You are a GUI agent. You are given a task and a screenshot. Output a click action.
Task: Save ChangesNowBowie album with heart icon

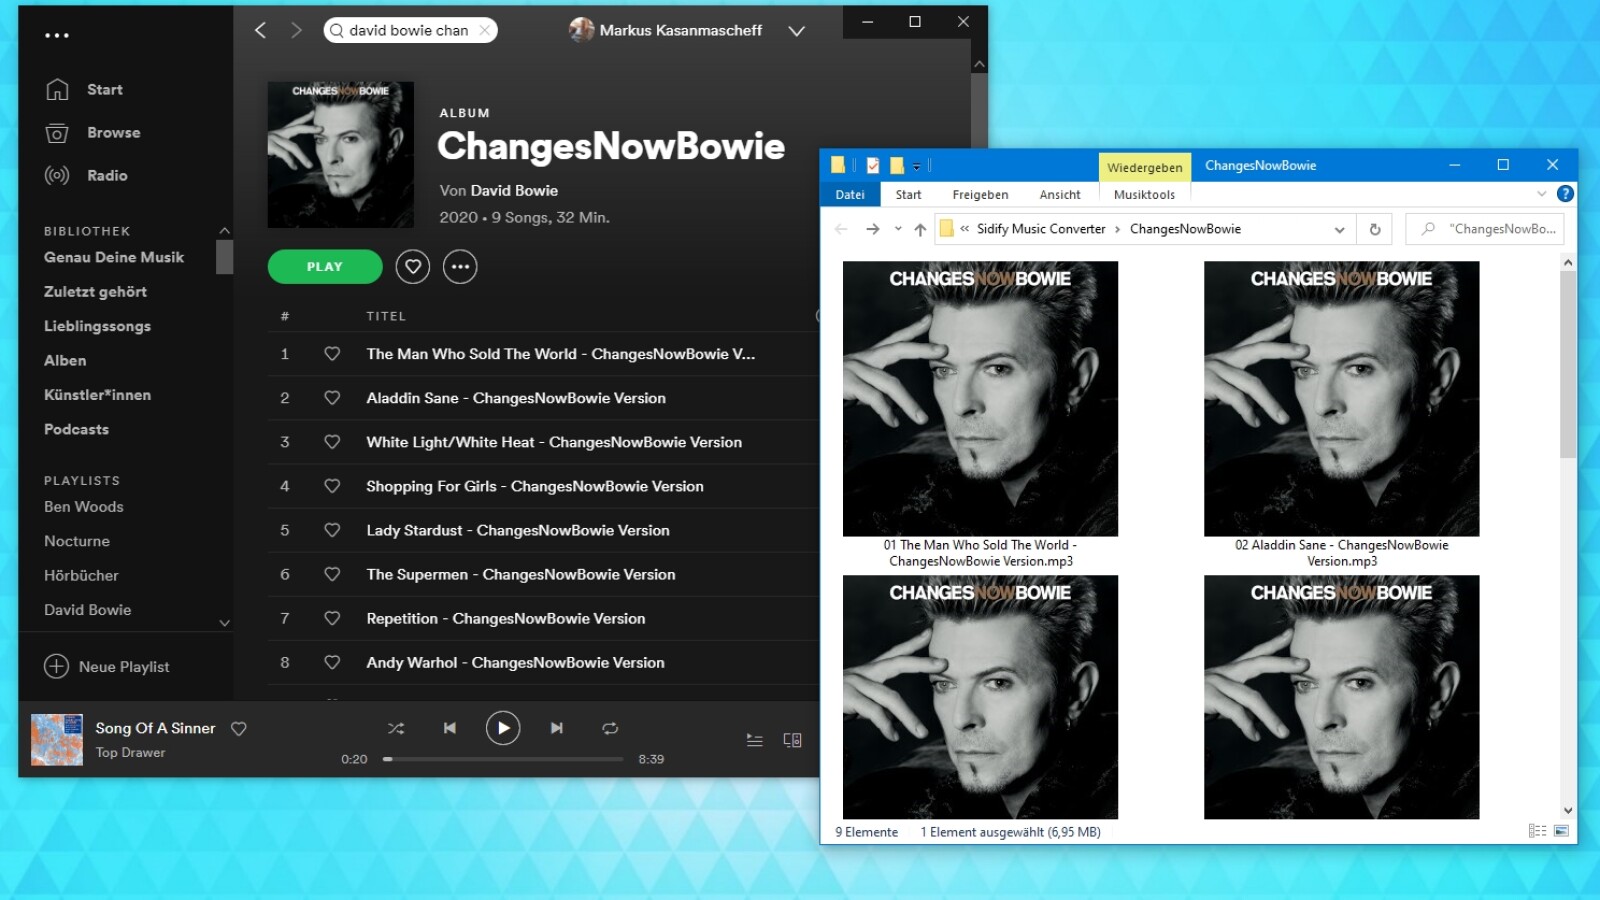pos(413,267)
